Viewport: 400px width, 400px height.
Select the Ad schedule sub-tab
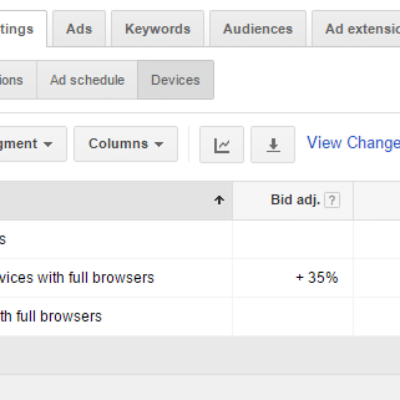(87, 80)
